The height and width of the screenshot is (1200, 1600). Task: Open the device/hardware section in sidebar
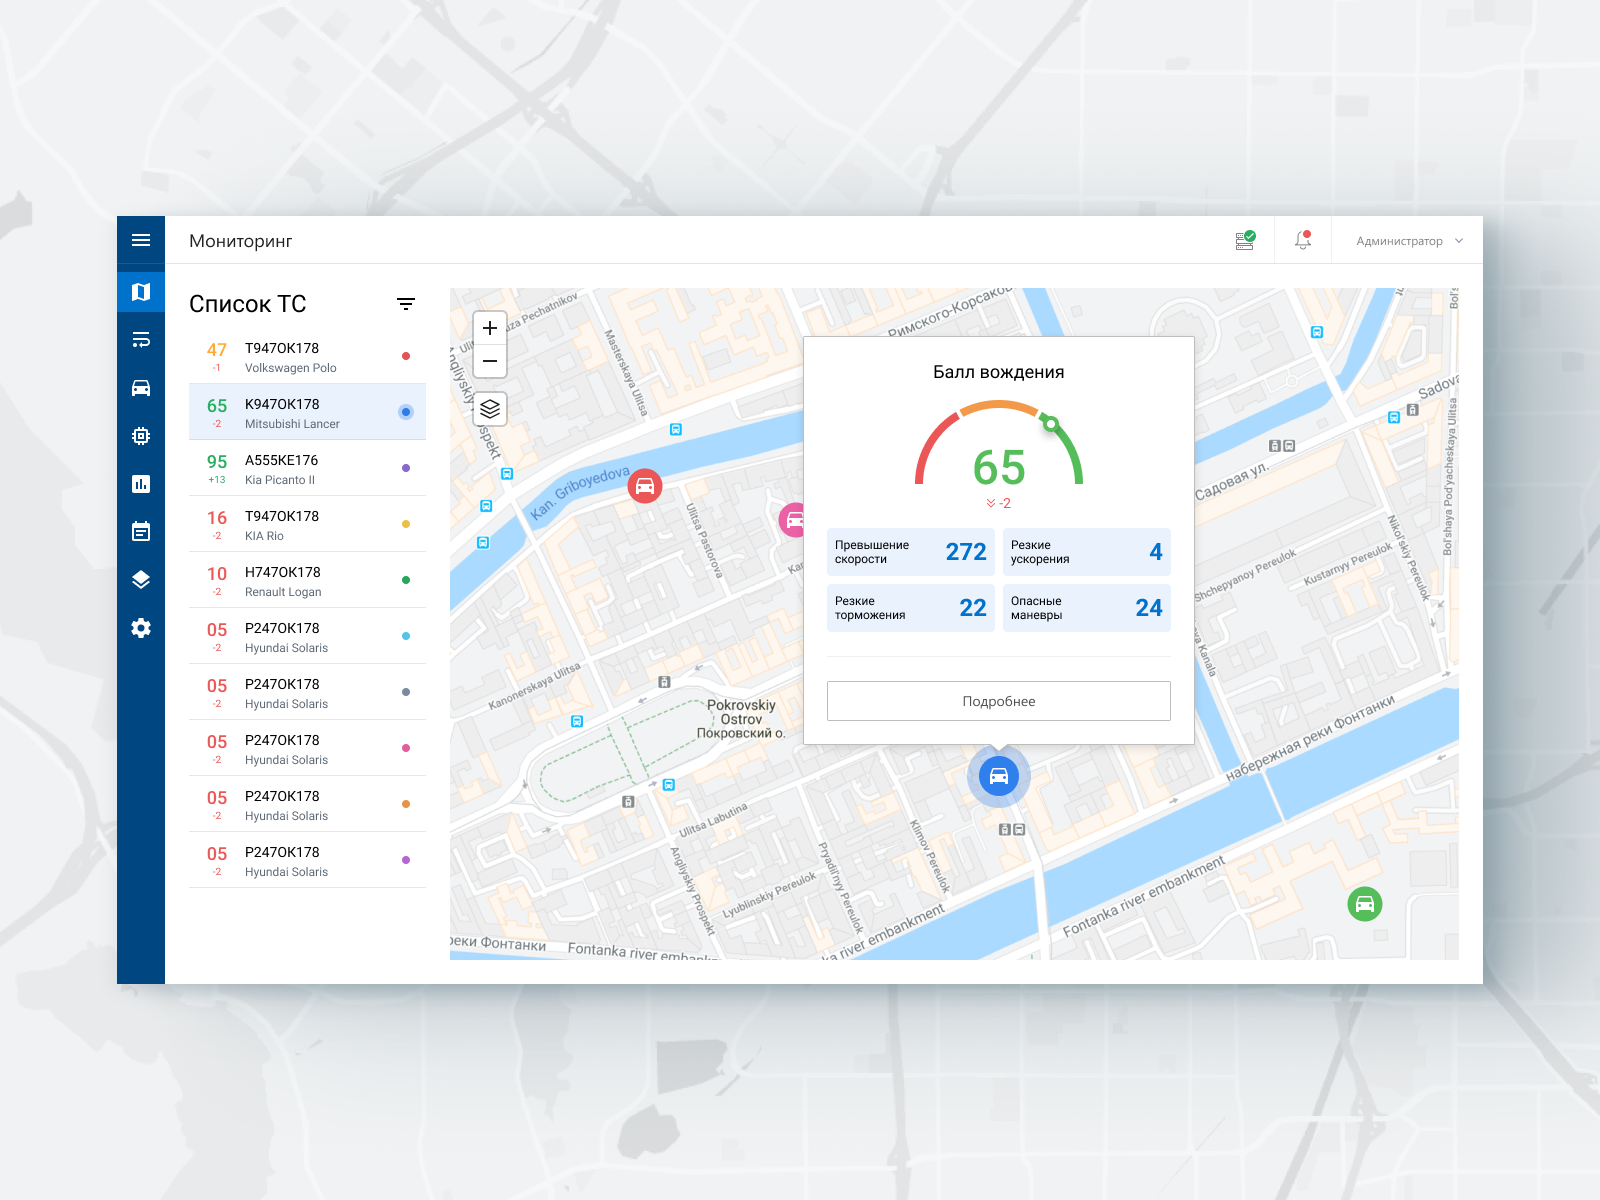click(141, 436)
